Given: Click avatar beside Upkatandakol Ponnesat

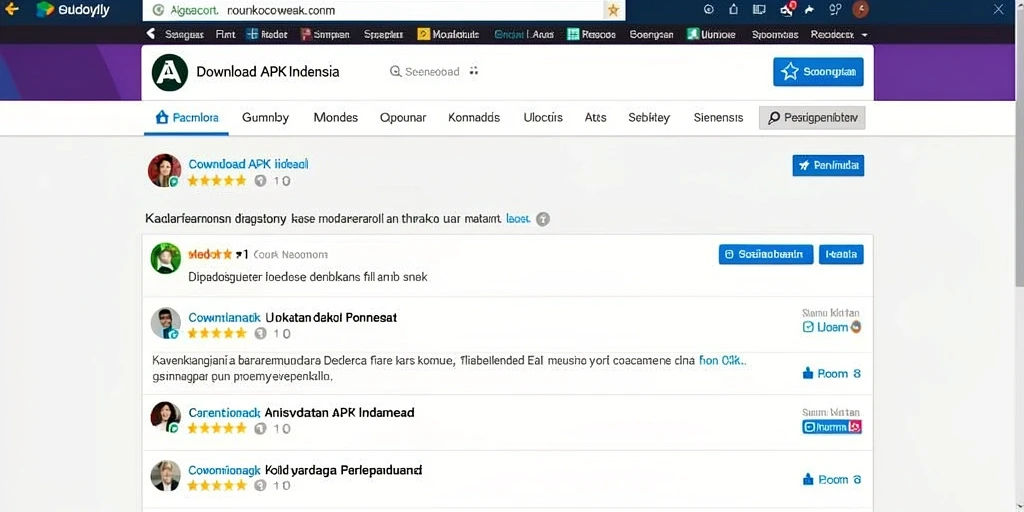Looking at the screenshot, I should point(165,323).
